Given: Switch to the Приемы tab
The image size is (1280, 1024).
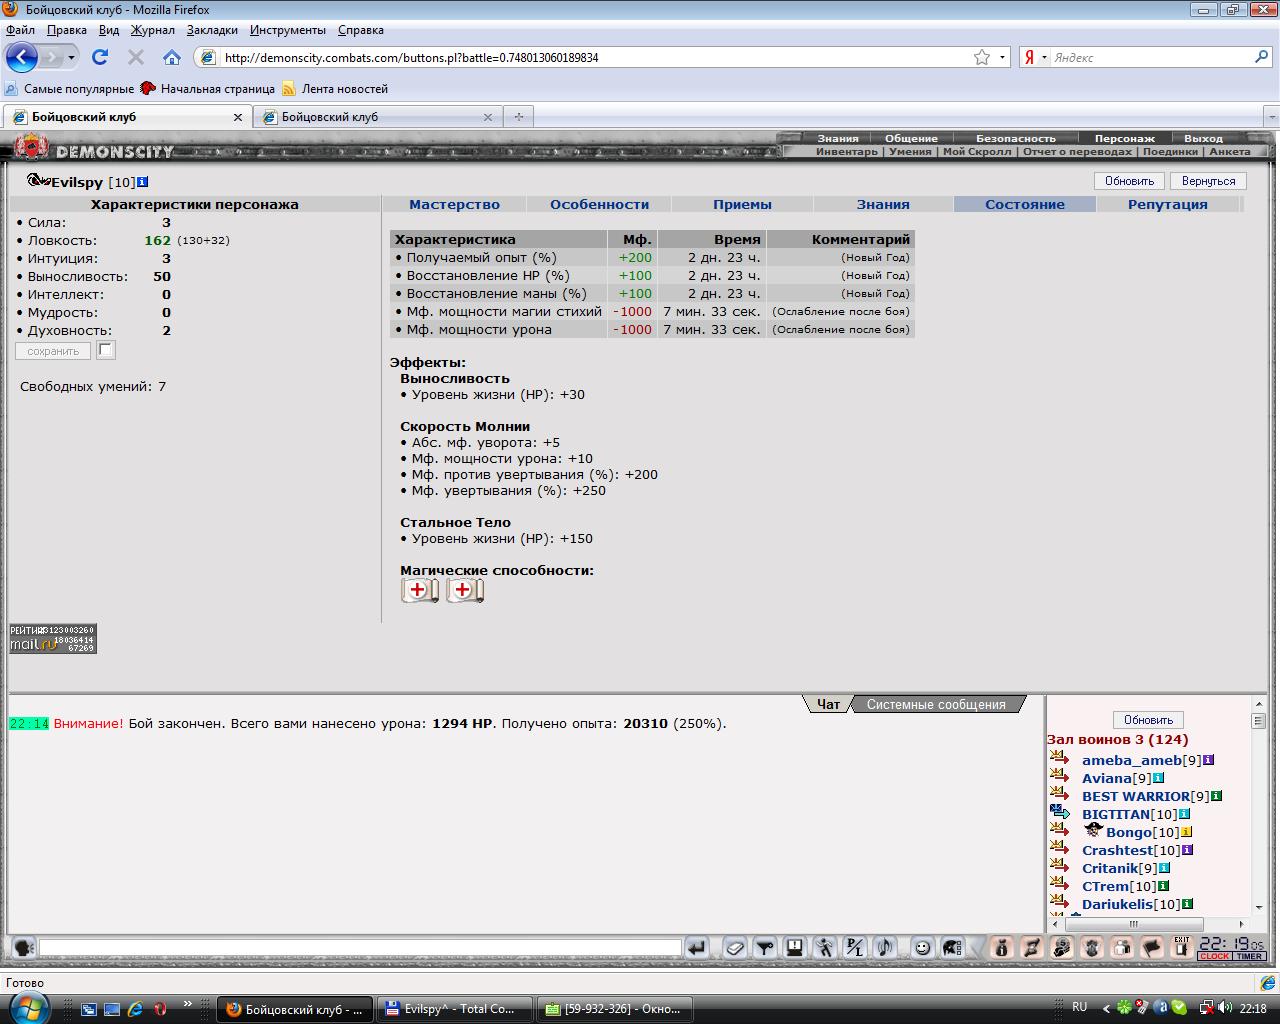Looking at the screenshot, I should pos(742,204).
